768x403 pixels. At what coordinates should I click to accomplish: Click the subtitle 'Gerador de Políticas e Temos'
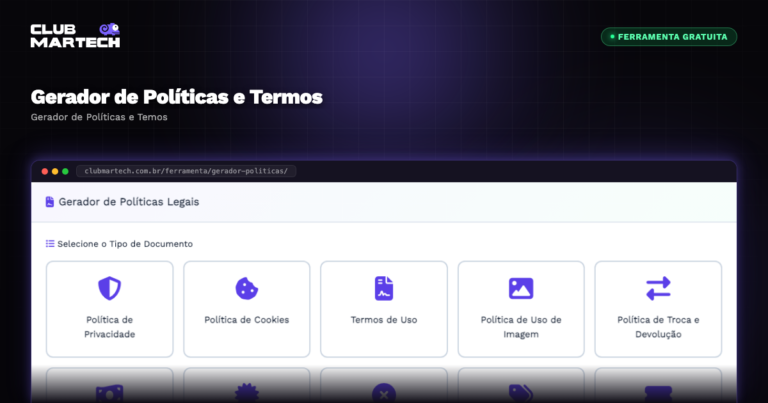pyautogui.click(x=99, y=117)
